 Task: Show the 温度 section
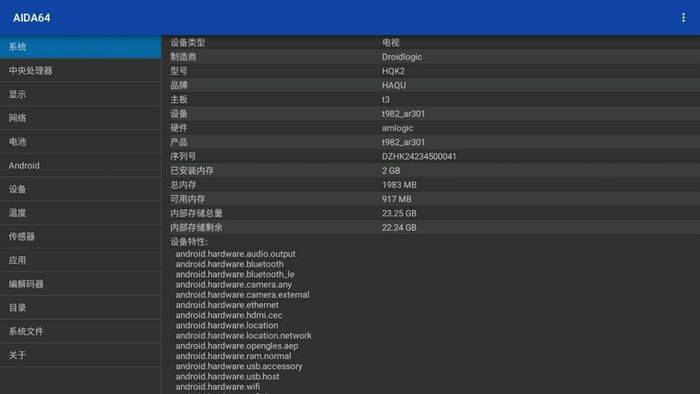(80, 212)
